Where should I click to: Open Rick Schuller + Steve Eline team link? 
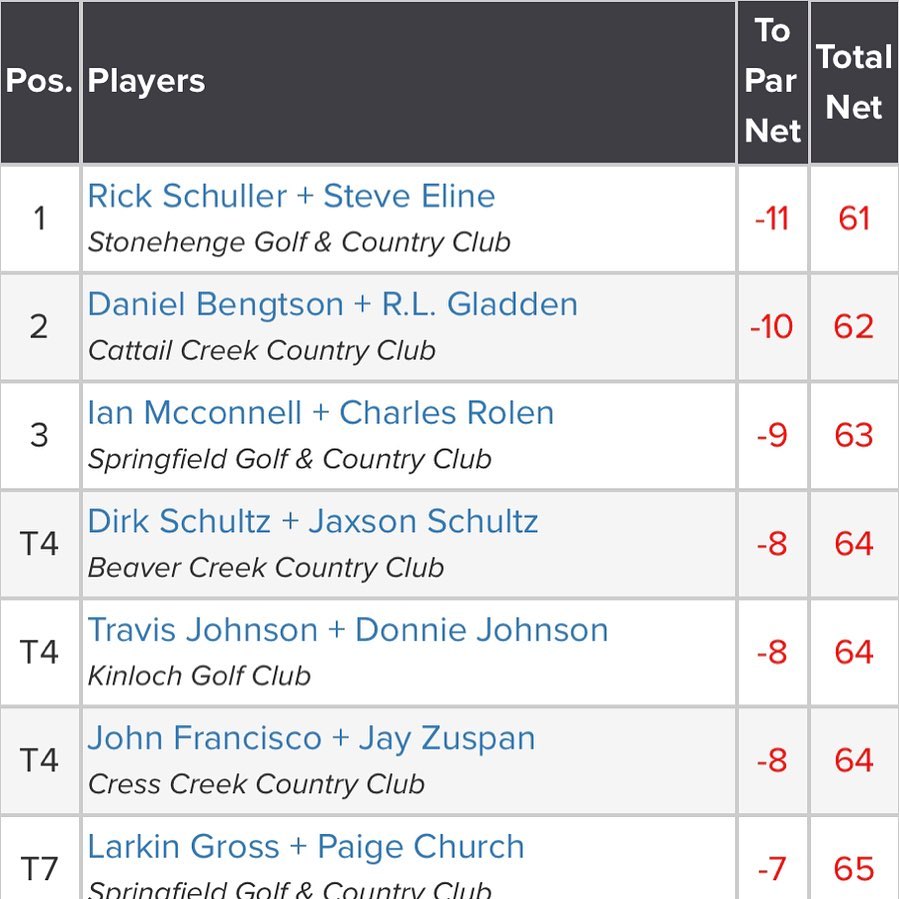tap(291, 196)
